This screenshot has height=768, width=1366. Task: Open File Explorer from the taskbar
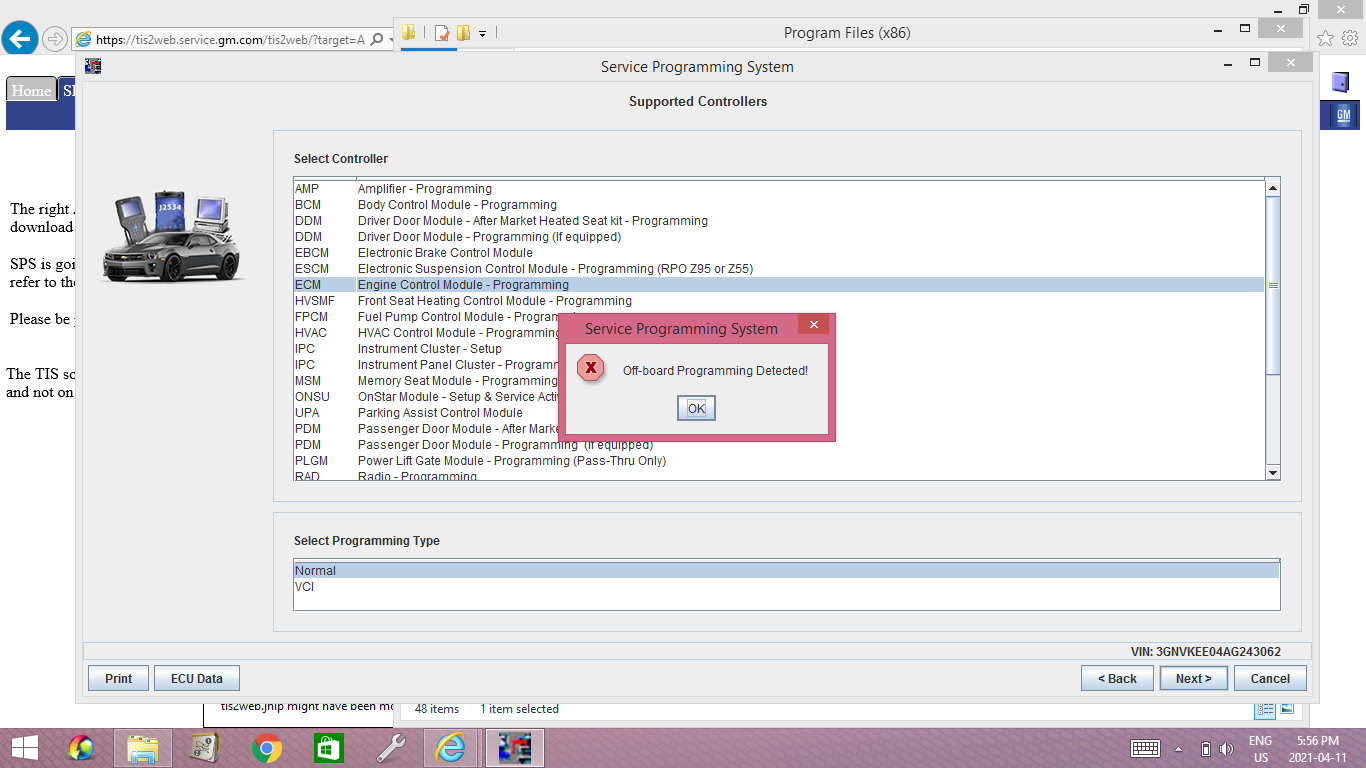[x=144, y=748]
